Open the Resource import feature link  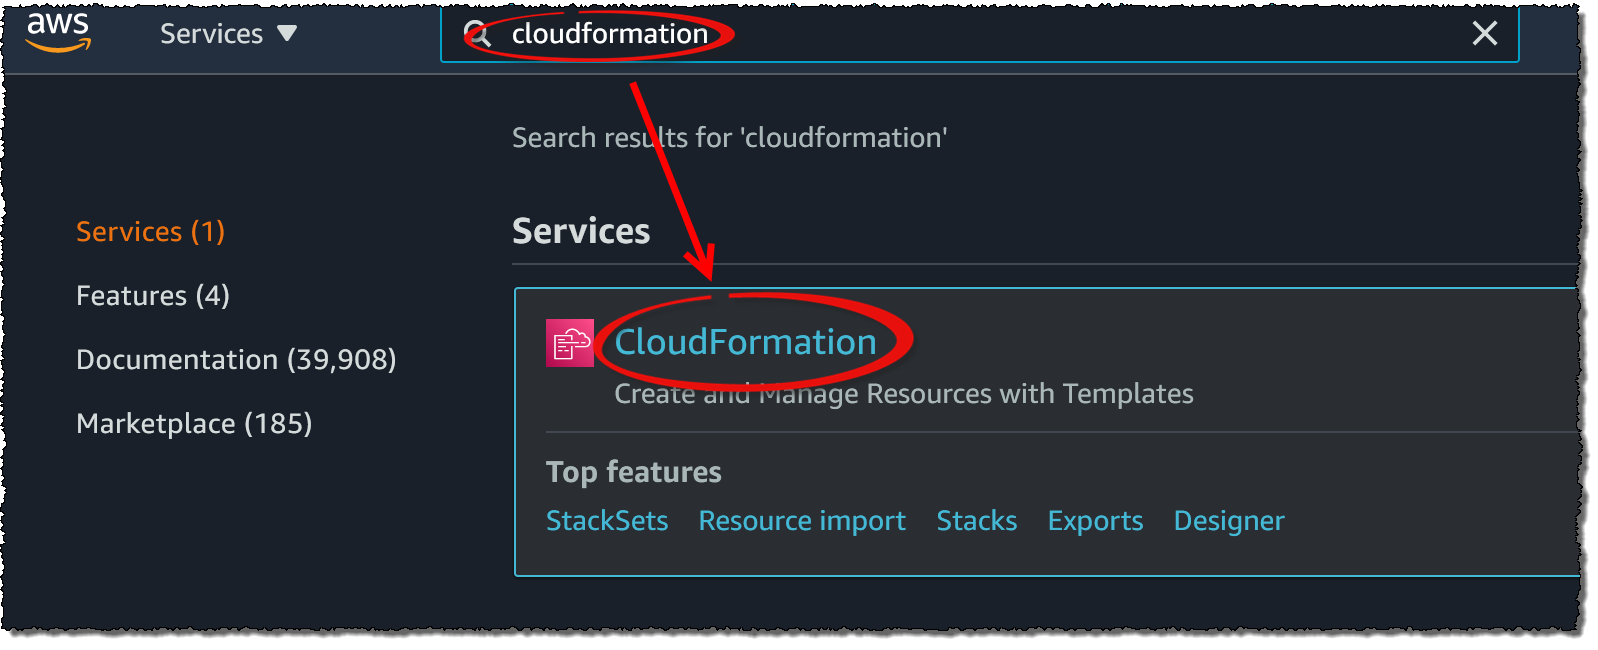[x=802, y=521]
